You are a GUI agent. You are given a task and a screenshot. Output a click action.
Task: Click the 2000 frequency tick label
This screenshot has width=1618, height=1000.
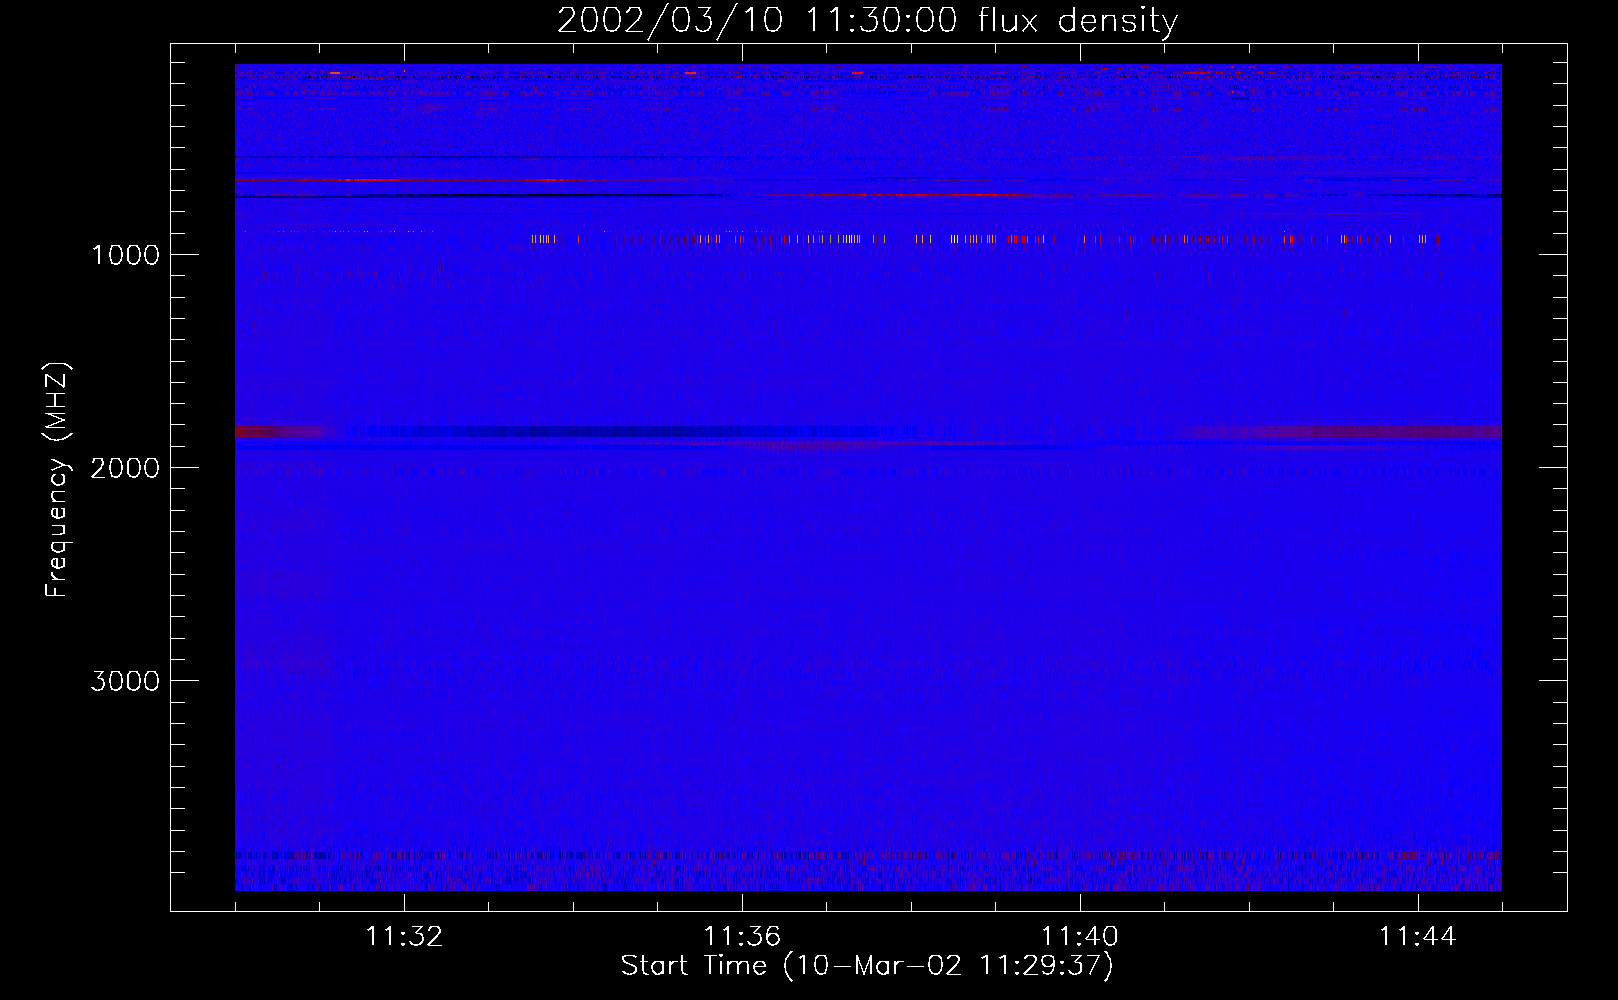pos(126,468)
